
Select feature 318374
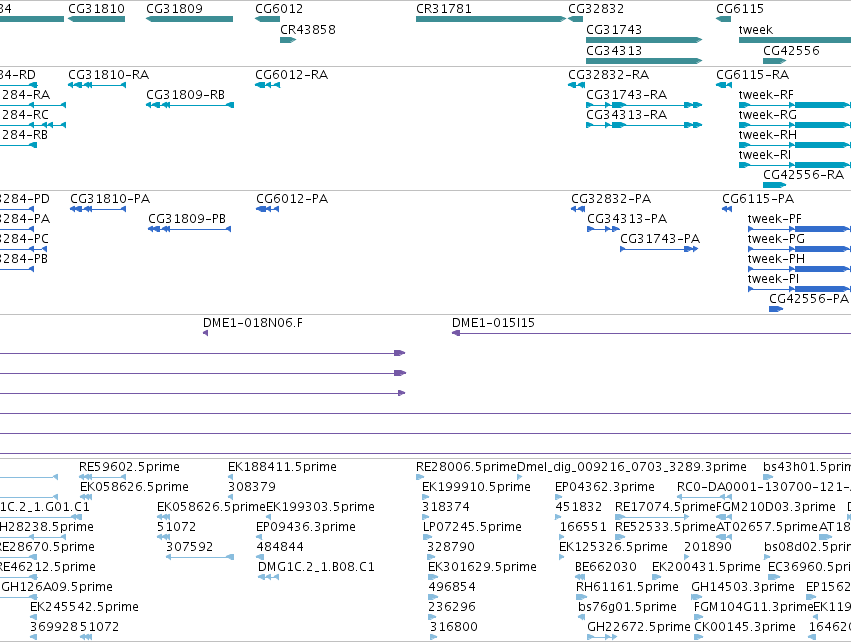coord(446,507)
